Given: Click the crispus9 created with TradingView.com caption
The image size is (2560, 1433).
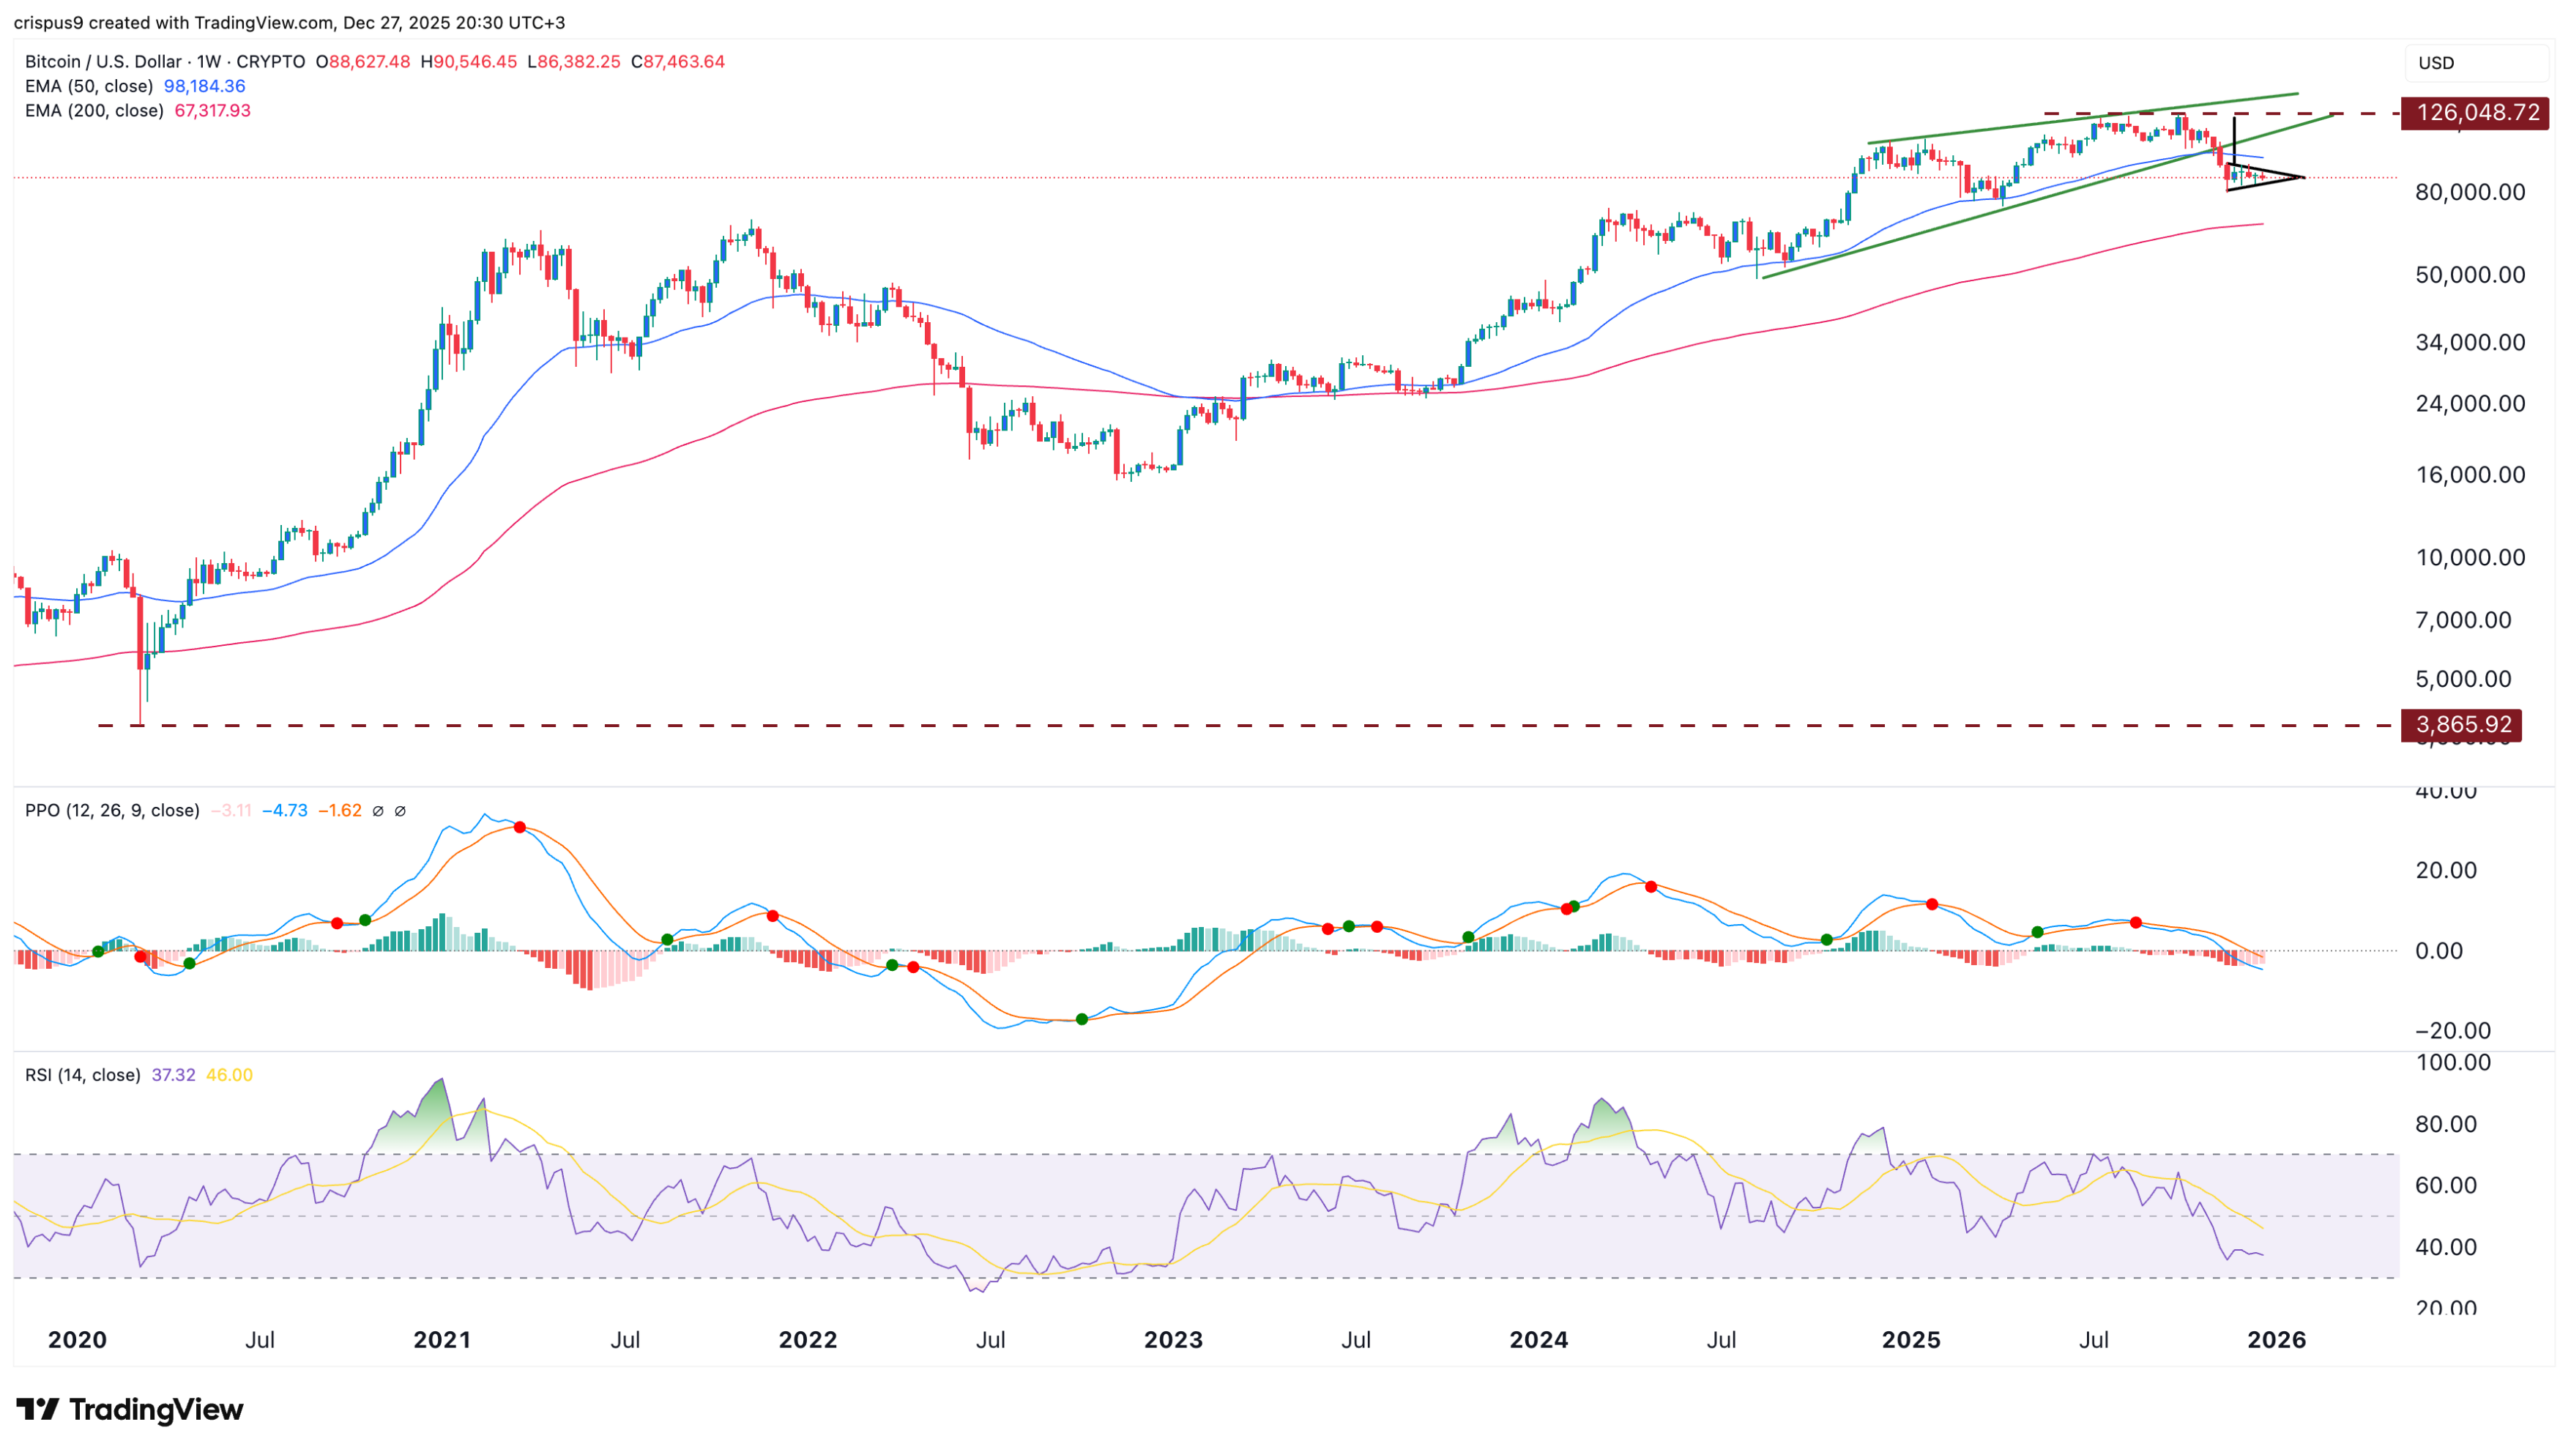Looking at the screenshot, I should [x=289, y=22].
